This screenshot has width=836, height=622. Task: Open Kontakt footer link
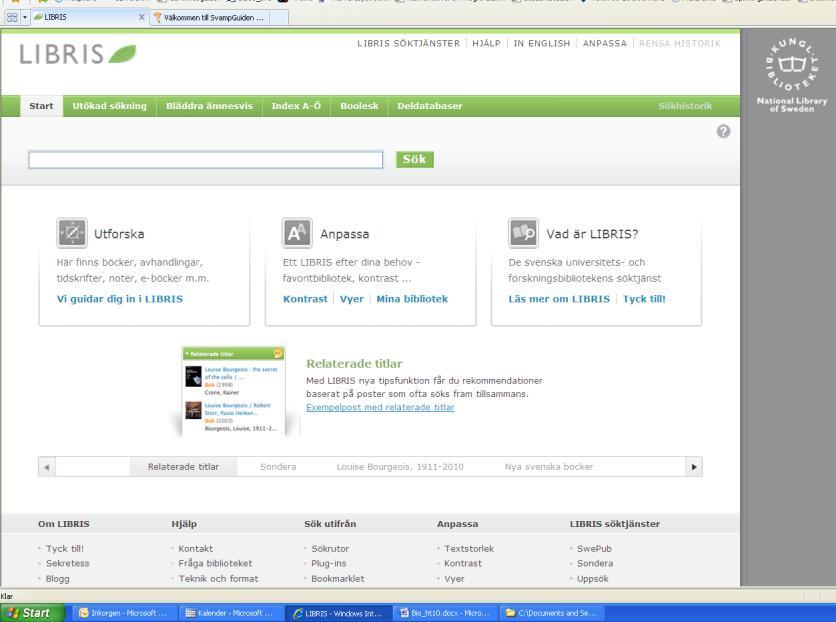196,548
